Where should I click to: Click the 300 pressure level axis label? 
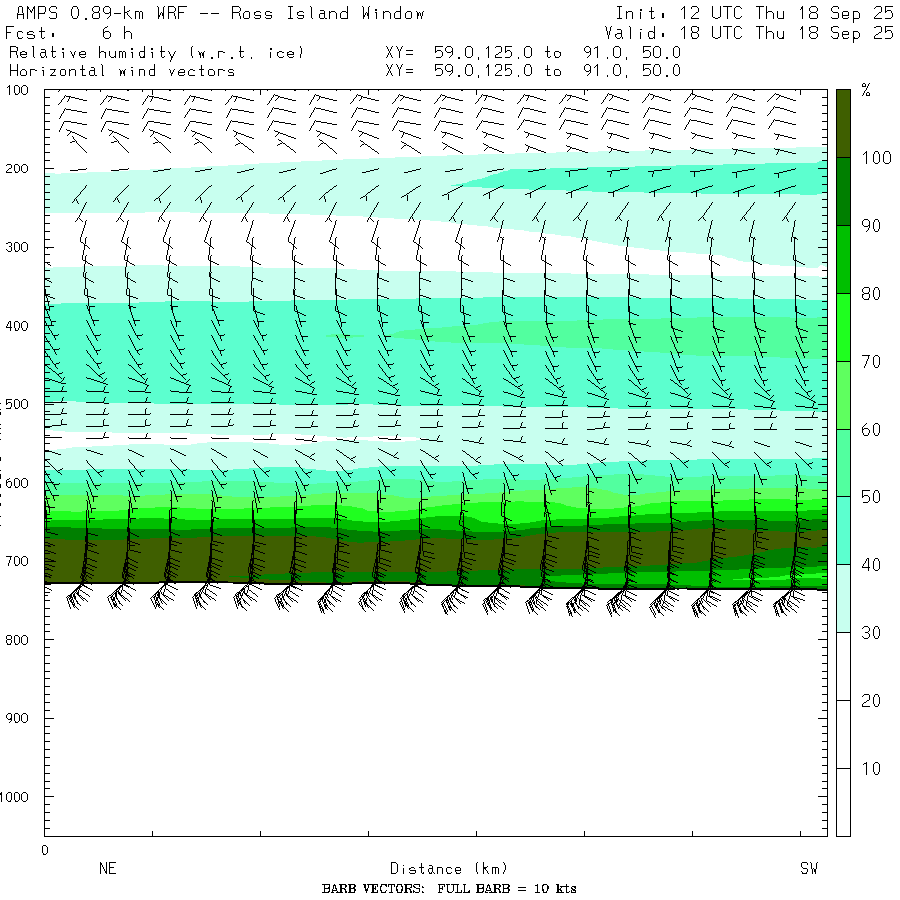(x=17, y=247)
